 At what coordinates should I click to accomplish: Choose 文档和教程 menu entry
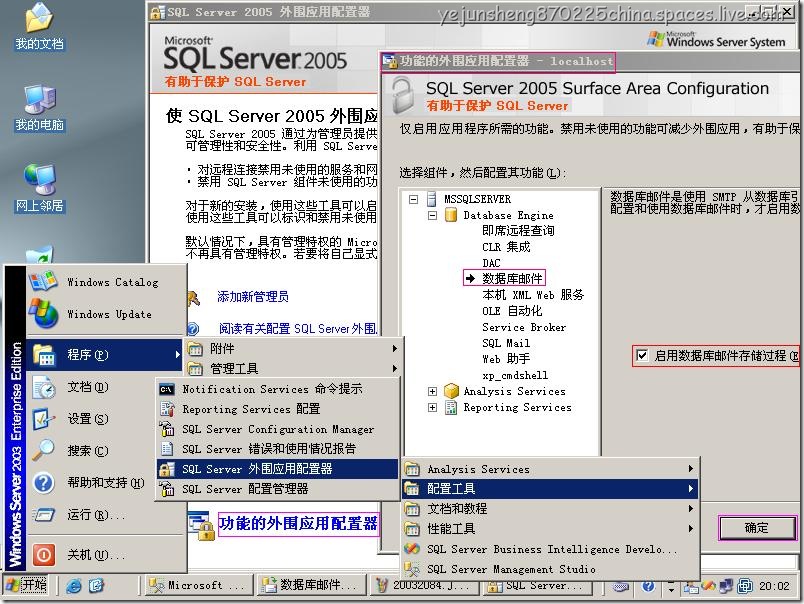pyautogui.click(x=550, y=509)
